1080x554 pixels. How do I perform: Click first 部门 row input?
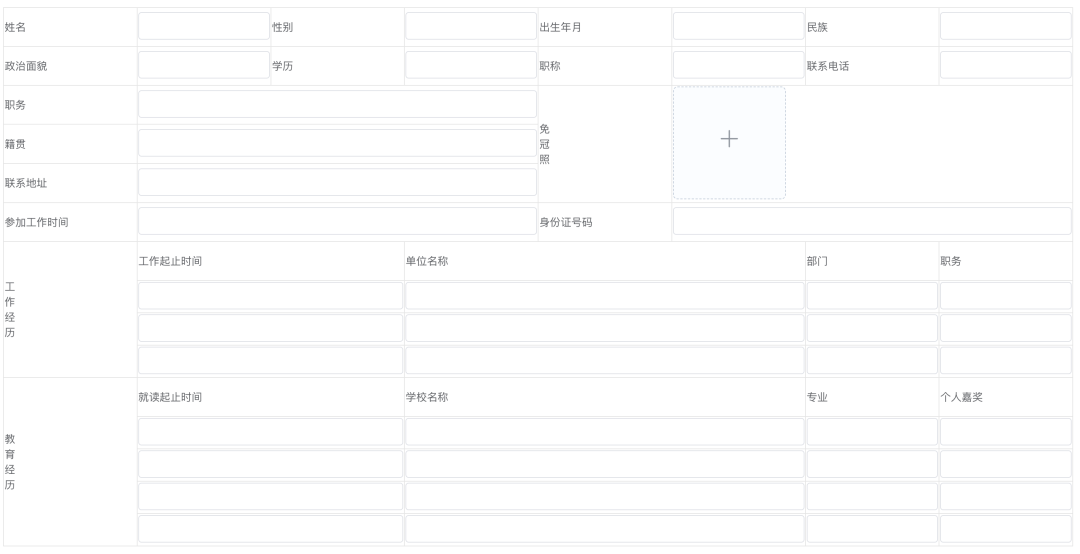[x=871, y=296]
